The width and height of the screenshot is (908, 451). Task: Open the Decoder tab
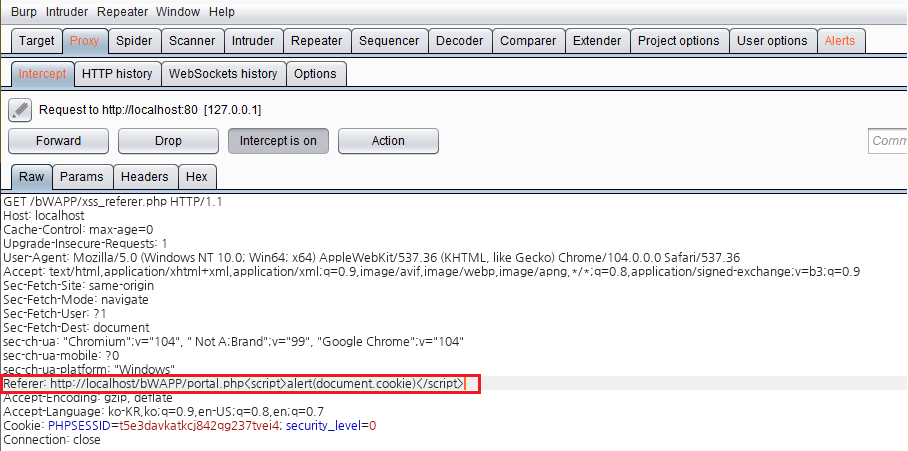click(x=459, y=41)
